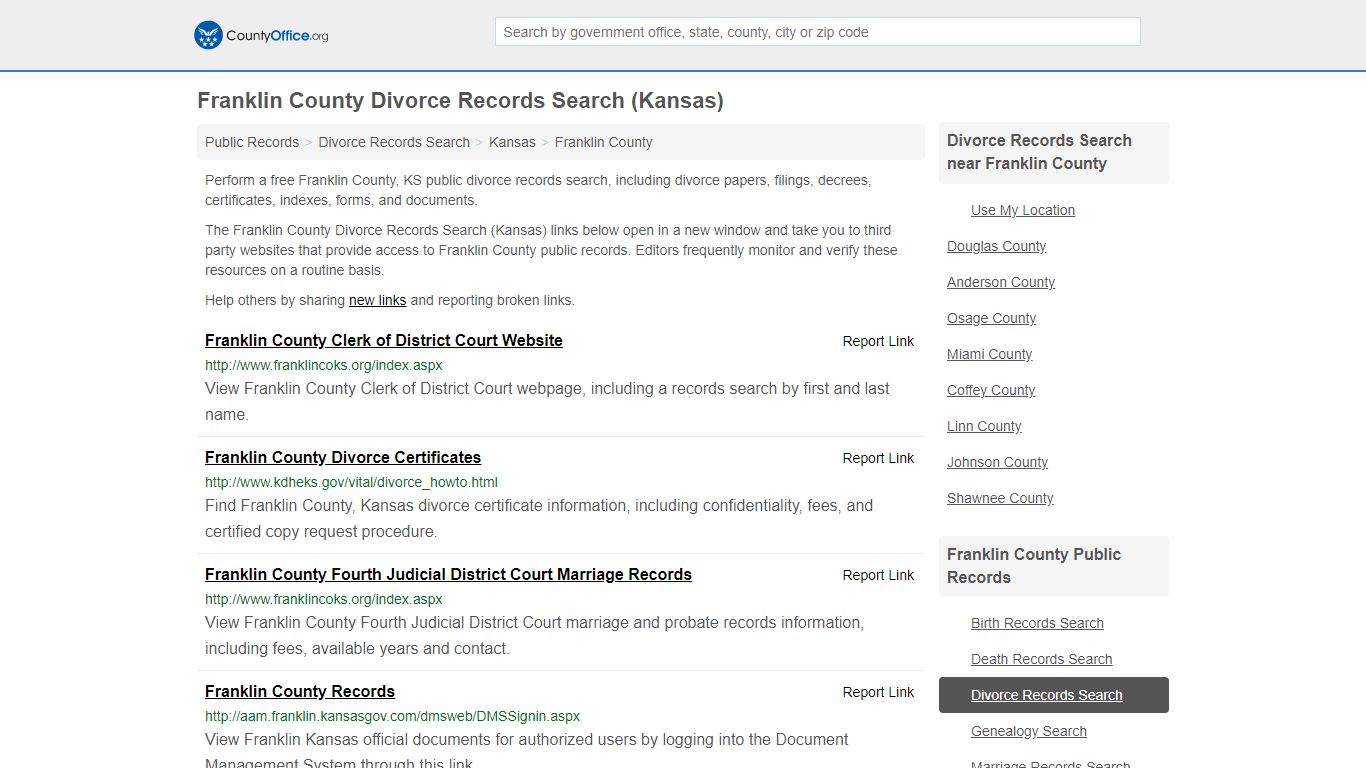This screenshot has height=768, width=1366.
Task: Focus the government office search field
Action: (x=817, y=32)
